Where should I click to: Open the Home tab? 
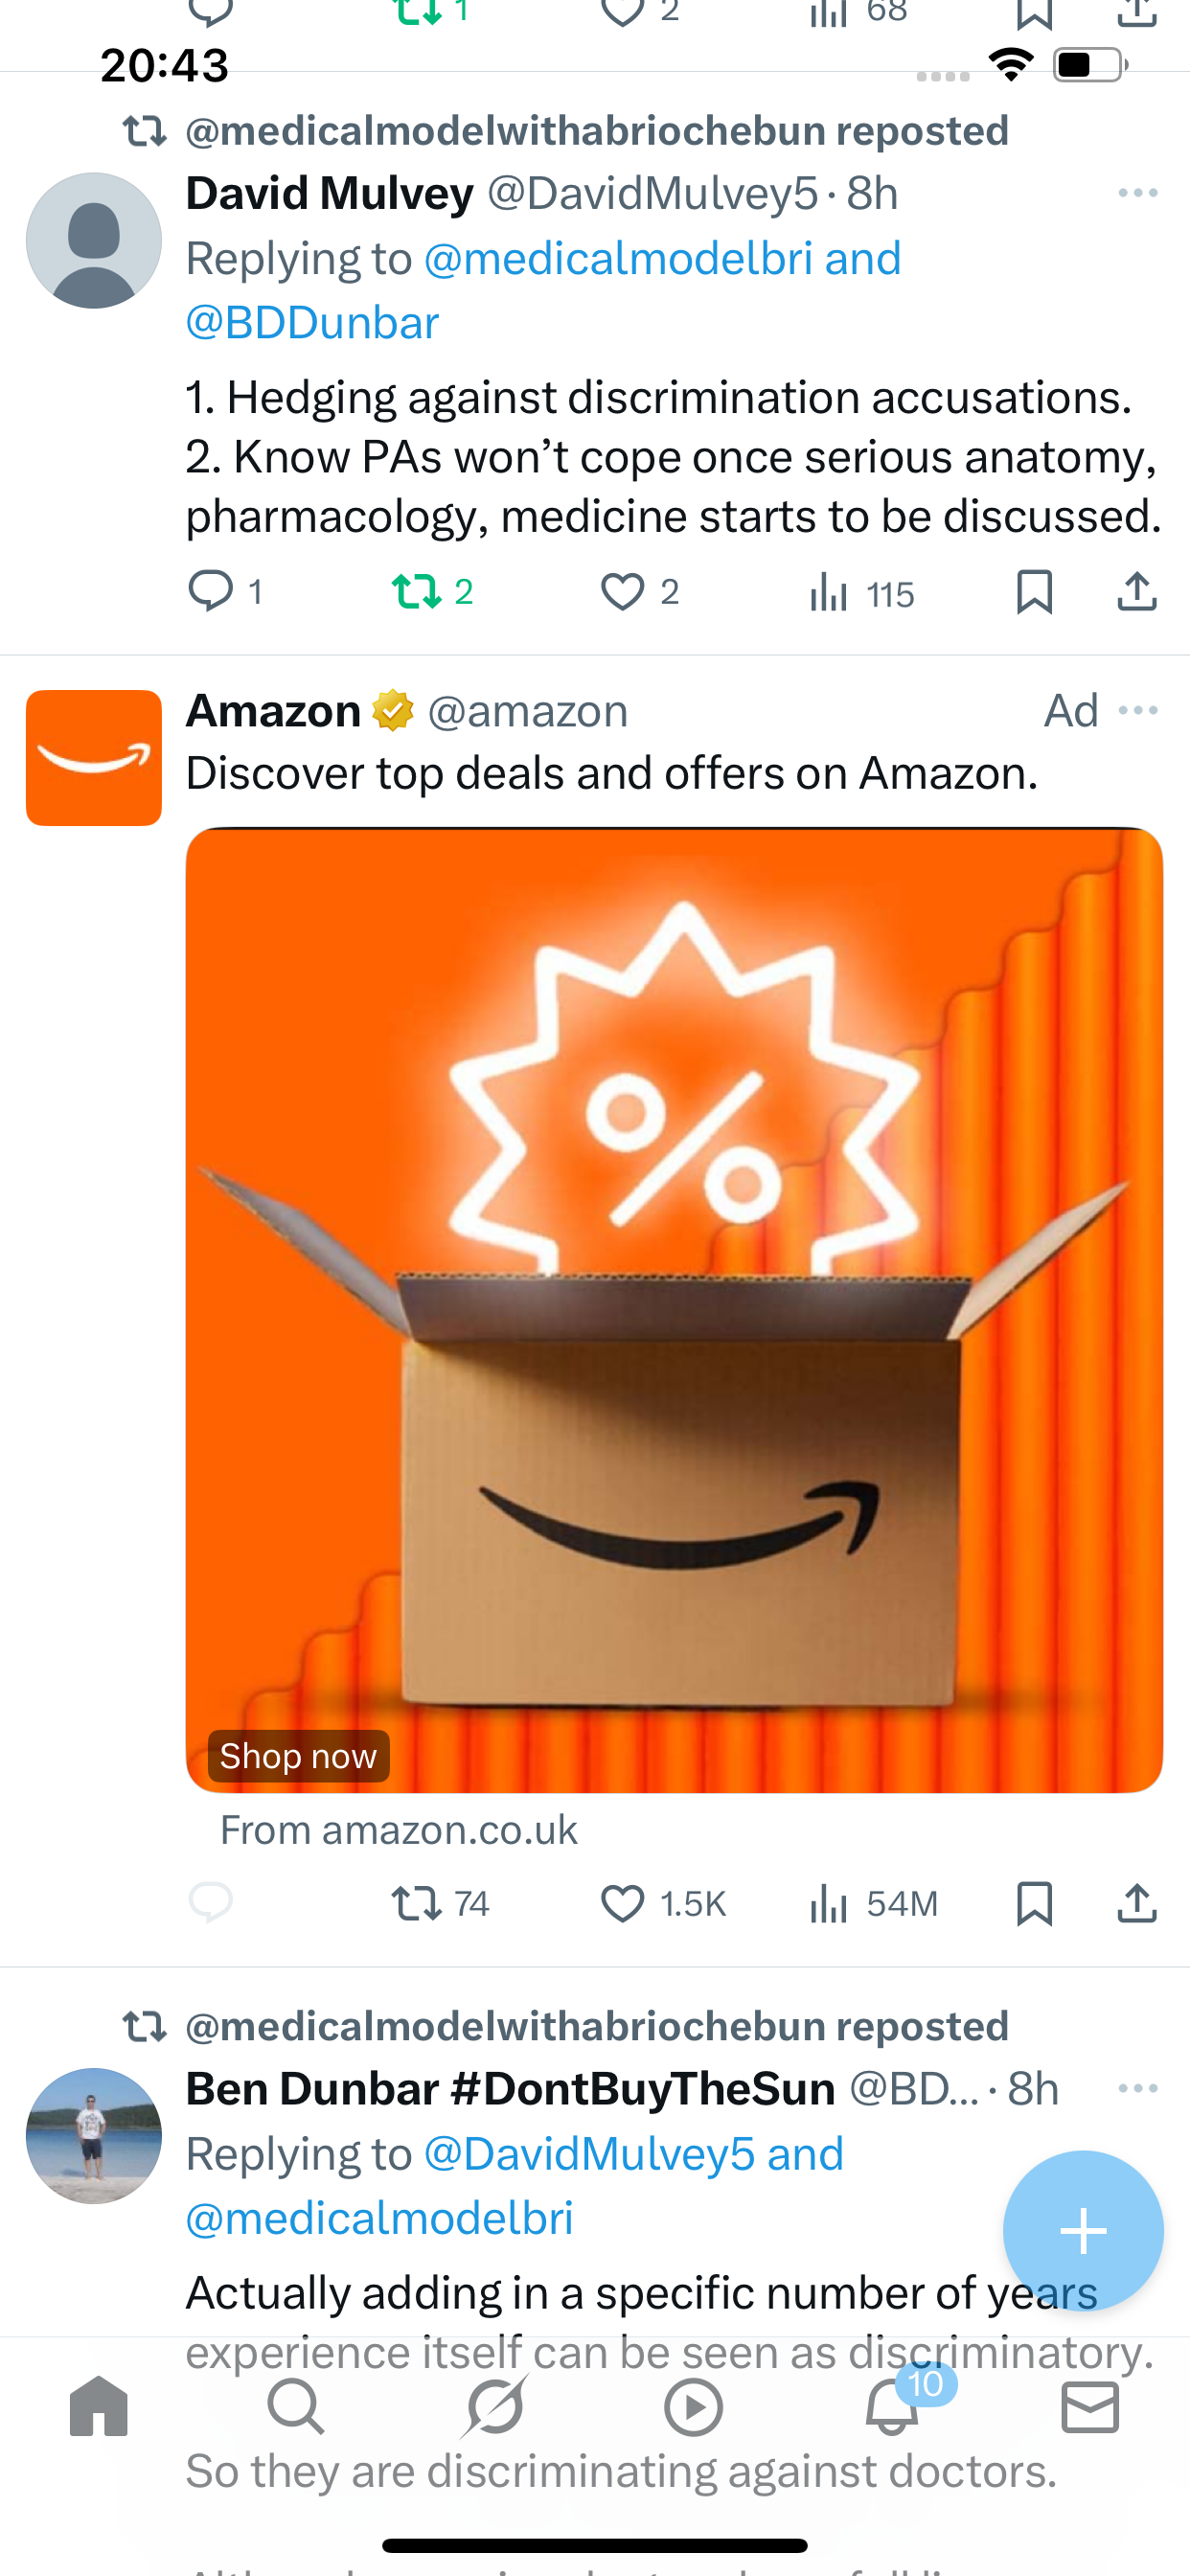tap(99, 2405)
